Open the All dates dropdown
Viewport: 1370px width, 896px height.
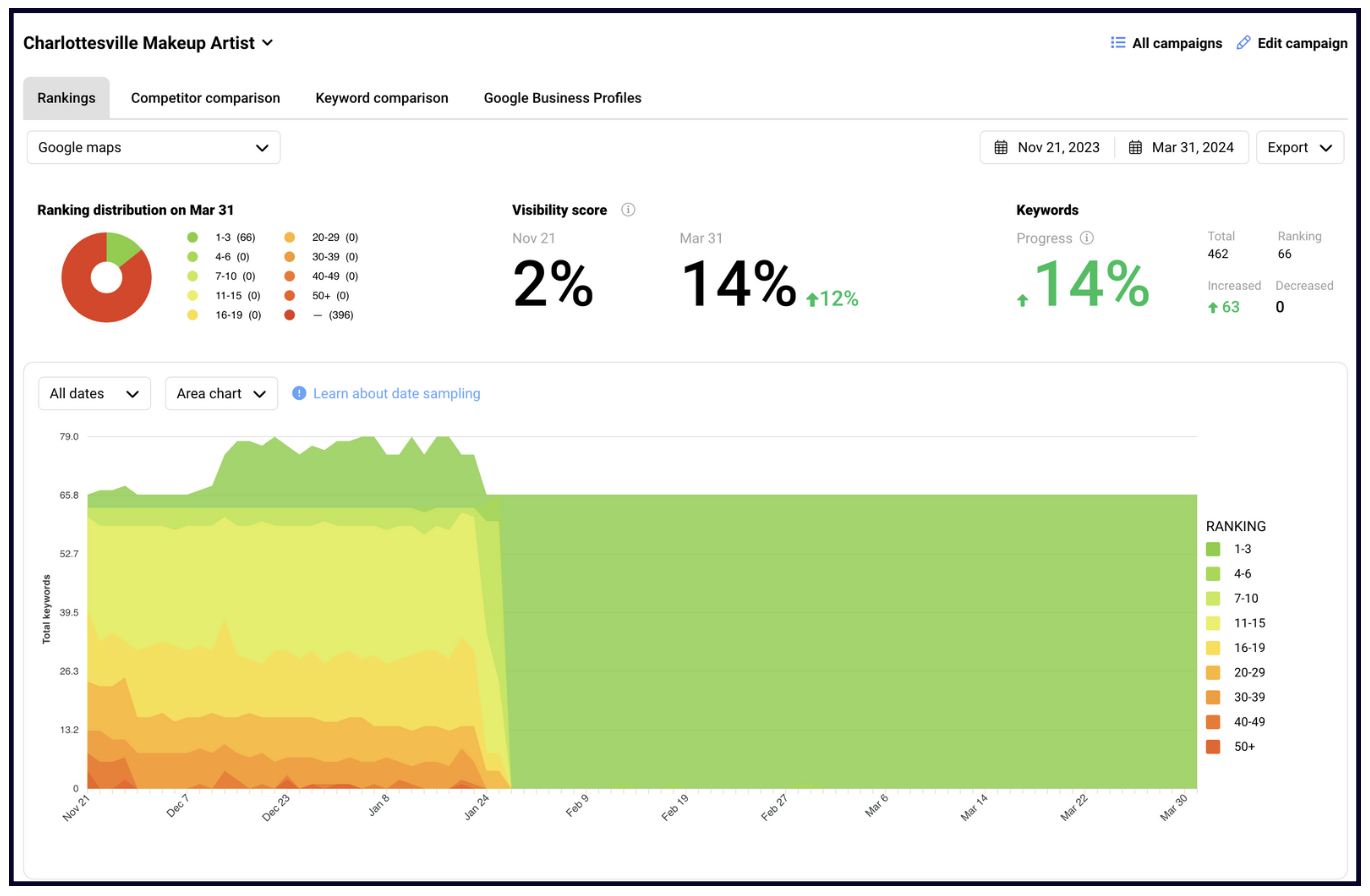94,394
